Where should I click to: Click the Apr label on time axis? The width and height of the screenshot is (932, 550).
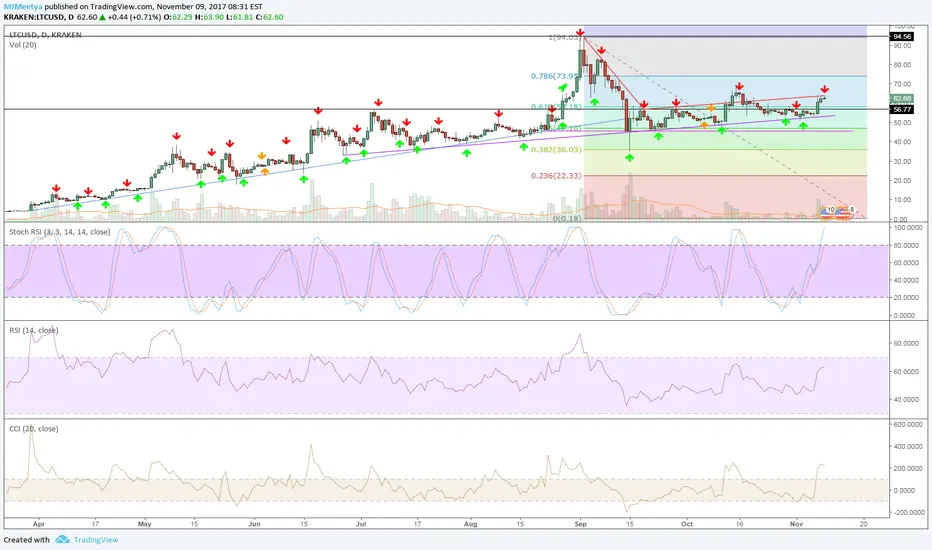pos(39,524)
